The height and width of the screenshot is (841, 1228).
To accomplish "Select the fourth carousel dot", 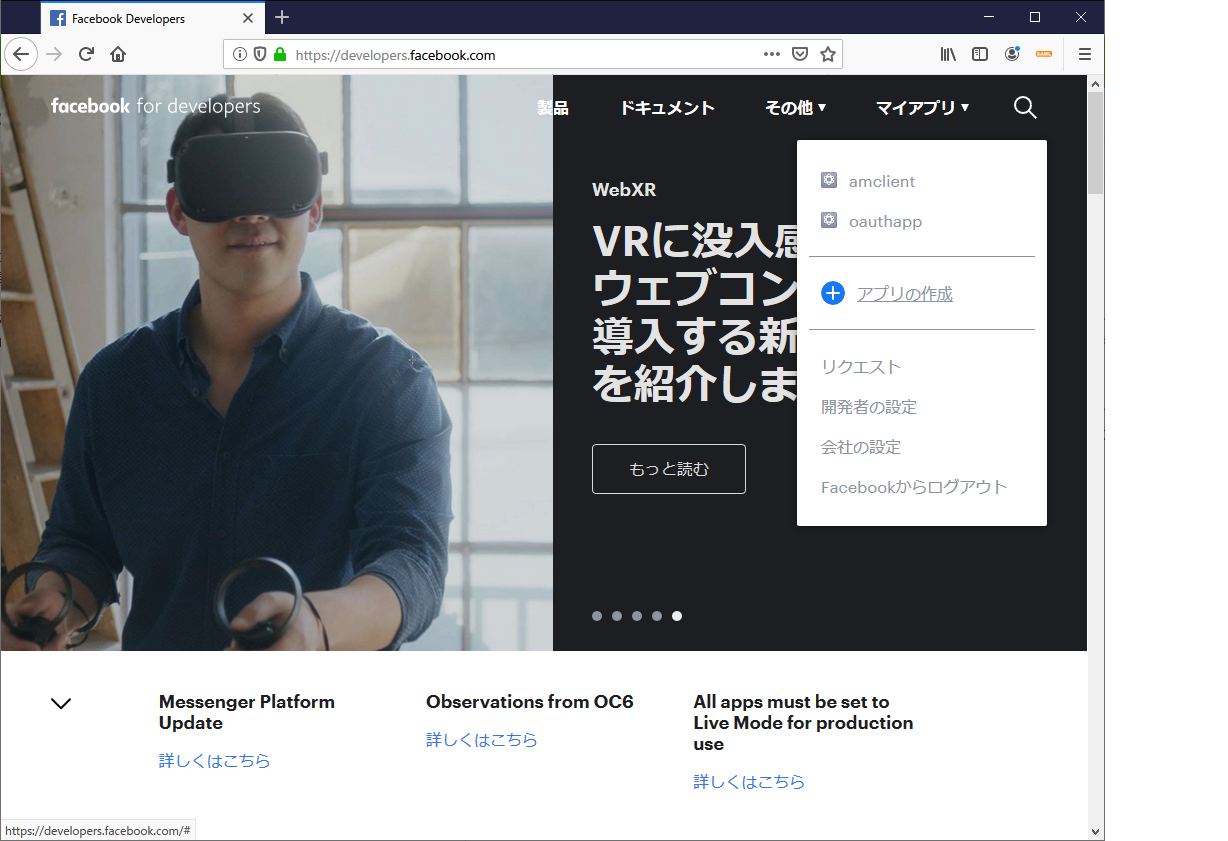I will [657, 616].
